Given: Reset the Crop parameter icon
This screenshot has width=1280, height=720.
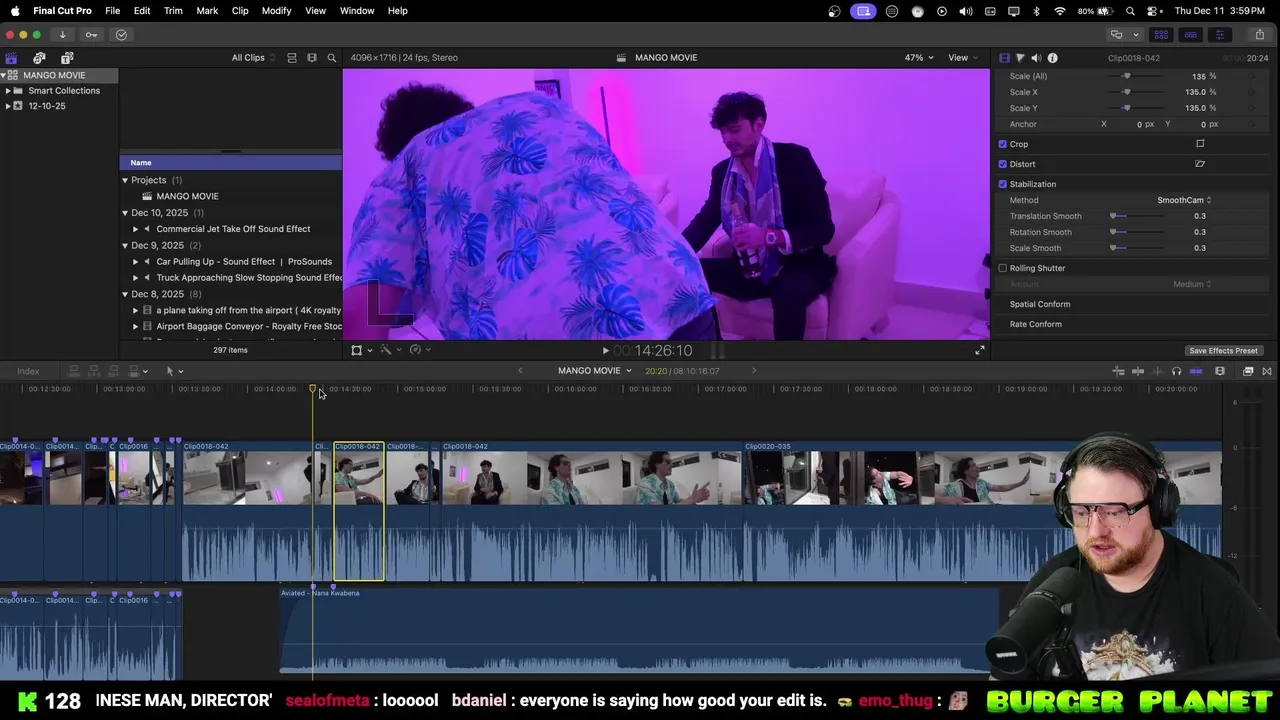Looking at the screenshot, I should (x=1200, y=144).
